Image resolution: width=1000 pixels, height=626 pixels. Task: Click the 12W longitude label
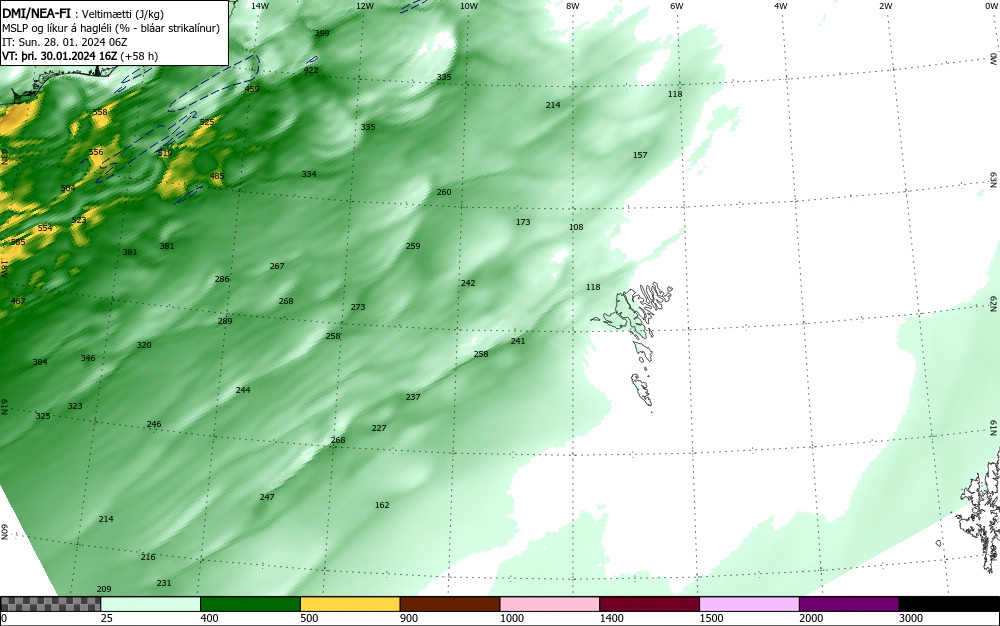364,6
